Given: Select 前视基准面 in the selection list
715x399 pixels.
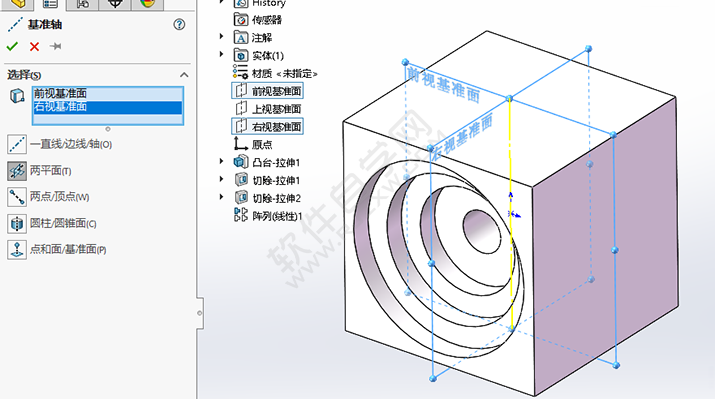Looking at the screenshot, I should click(x=107, y=93).
